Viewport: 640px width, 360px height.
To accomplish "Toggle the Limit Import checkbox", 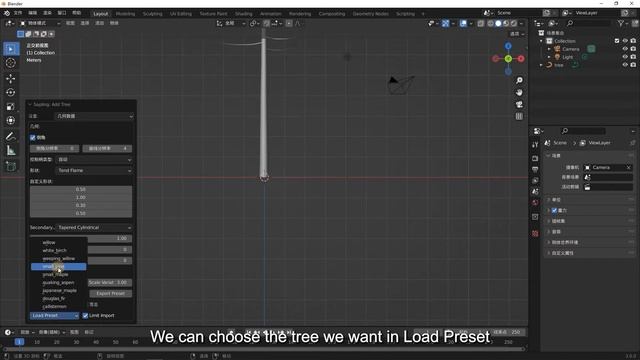I will pyautogui.click(x=85, y=316).
